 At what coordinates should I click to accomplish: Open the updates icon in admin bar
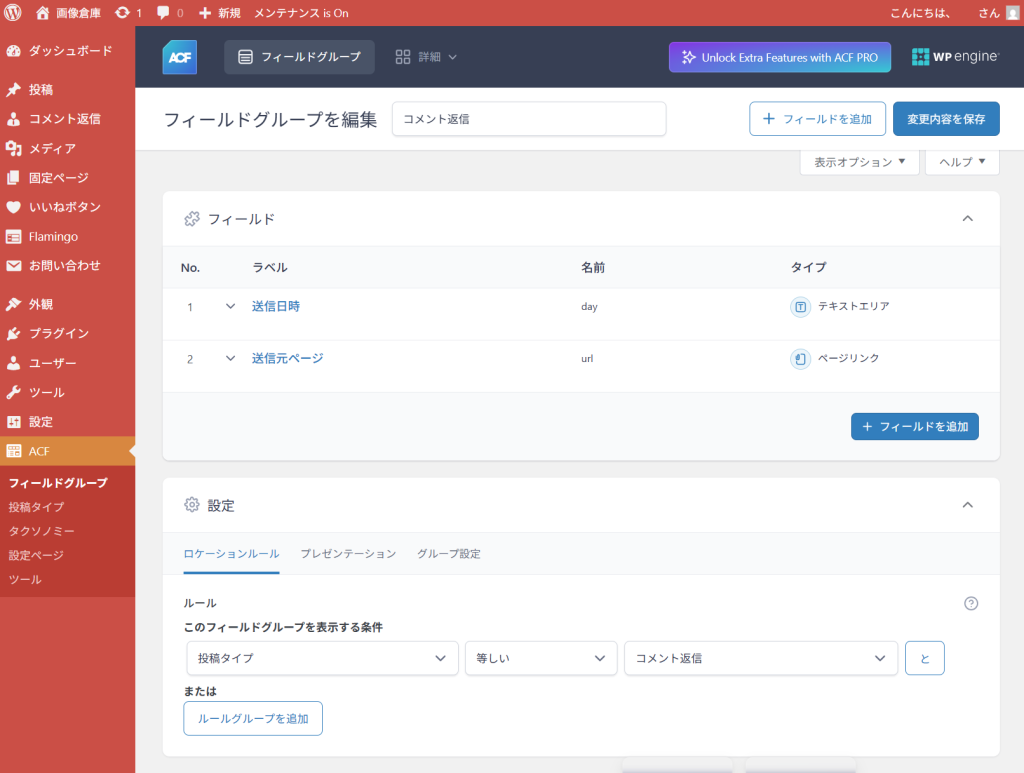tap(122, 13)
